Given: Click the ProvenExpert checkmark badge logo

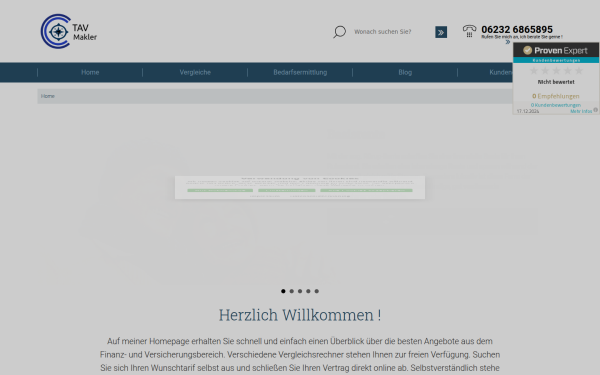Looking at the screenshot, I should [527, 50].
